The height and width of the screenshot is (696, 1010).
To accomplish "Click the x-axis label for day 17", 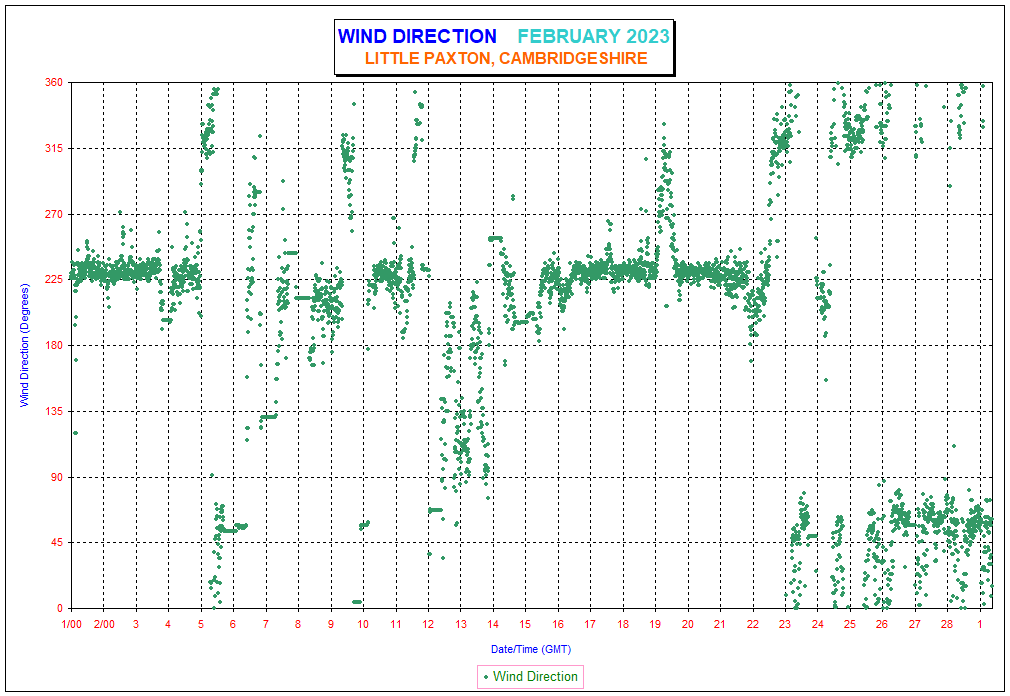I will [x=590, y=624].
